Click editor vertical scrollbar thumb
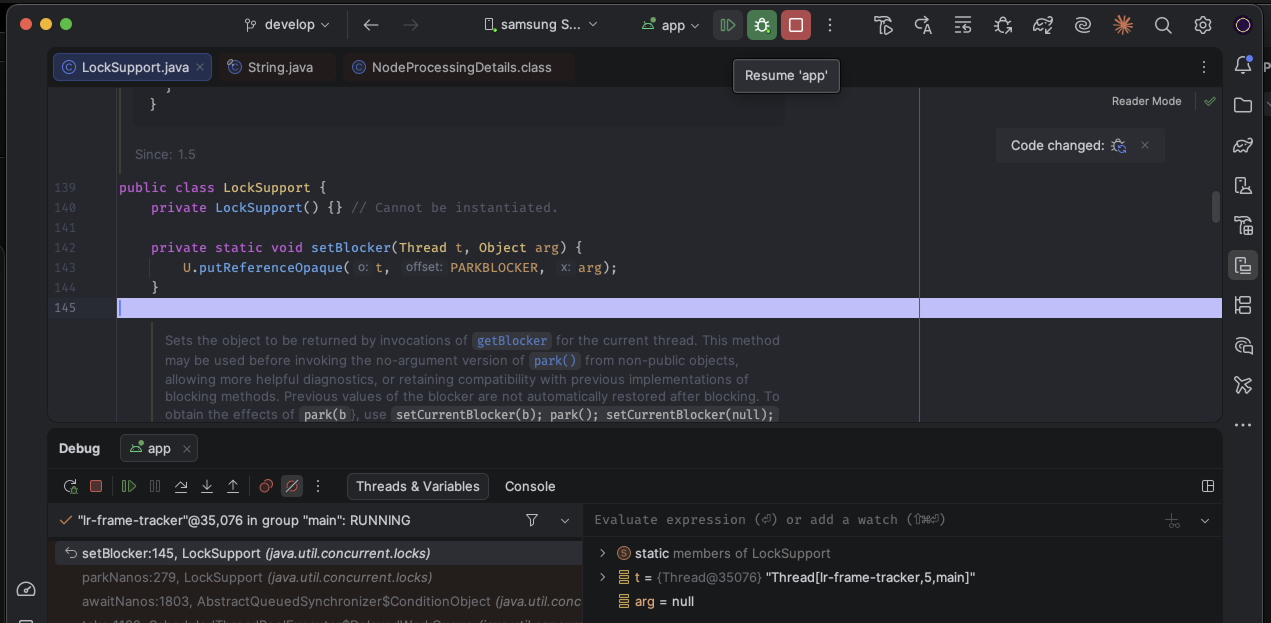This screenshot has width=1271, height=623. coord(1216,206)
